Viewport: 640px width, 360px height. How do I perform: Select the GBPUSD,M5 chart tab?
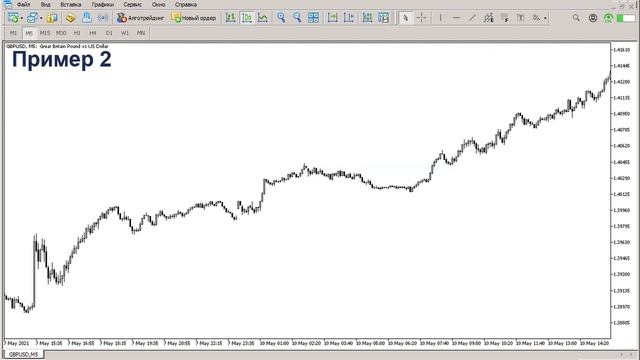pyautogui.click(x=23, y=355)
